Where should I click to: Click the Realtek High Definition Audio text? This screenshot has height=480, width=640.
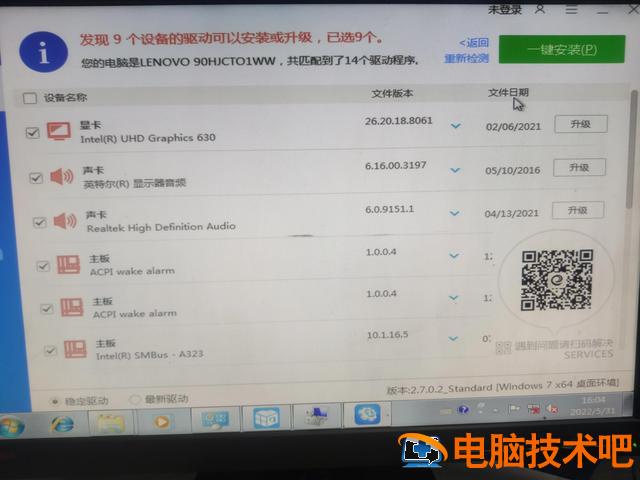click(x=161, y=227)
